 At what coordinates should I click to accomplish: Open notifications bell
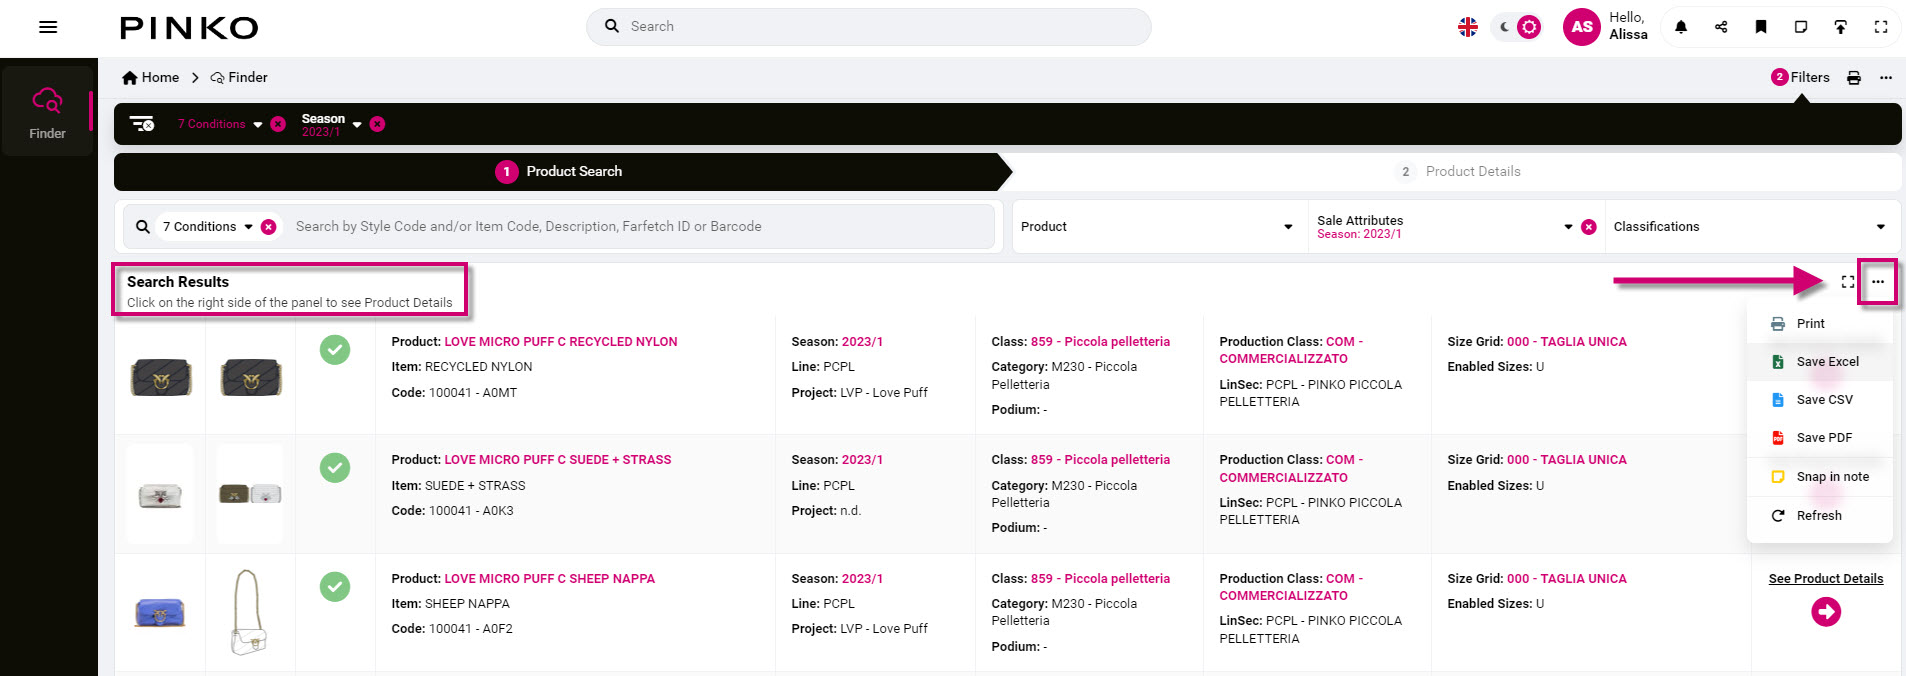[x=1681, y=27]
